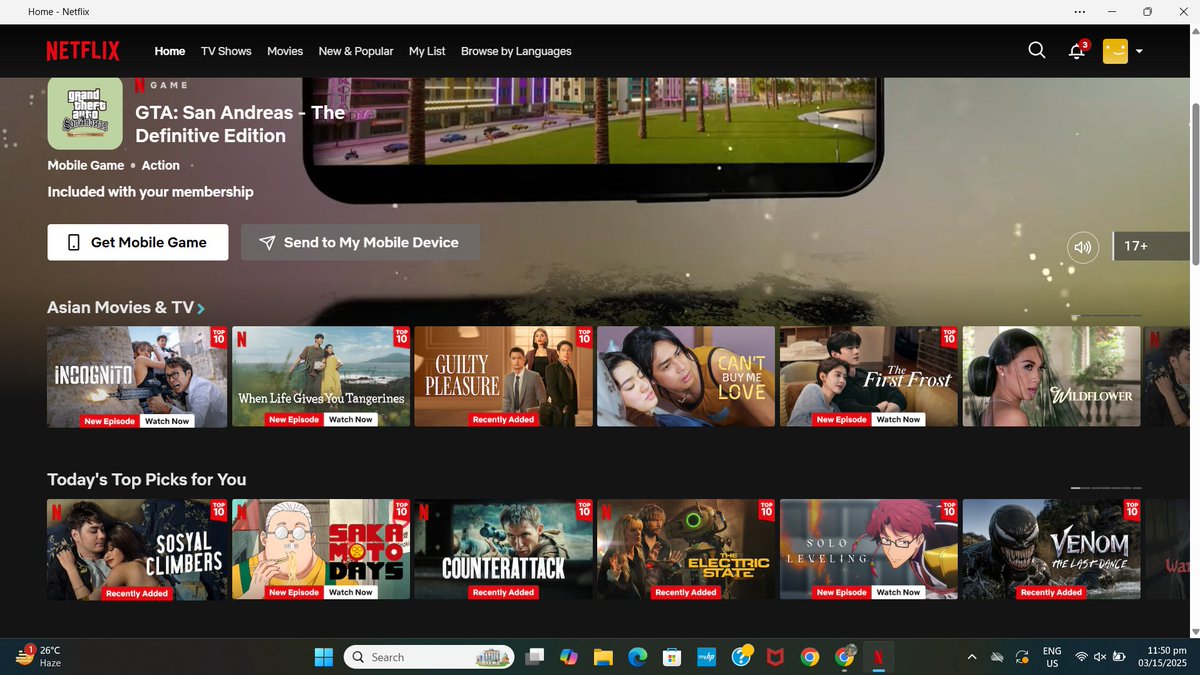Open Sosyal Climbers card
Viewport: 1200px width, 675px height.
[x=137, y=550]
